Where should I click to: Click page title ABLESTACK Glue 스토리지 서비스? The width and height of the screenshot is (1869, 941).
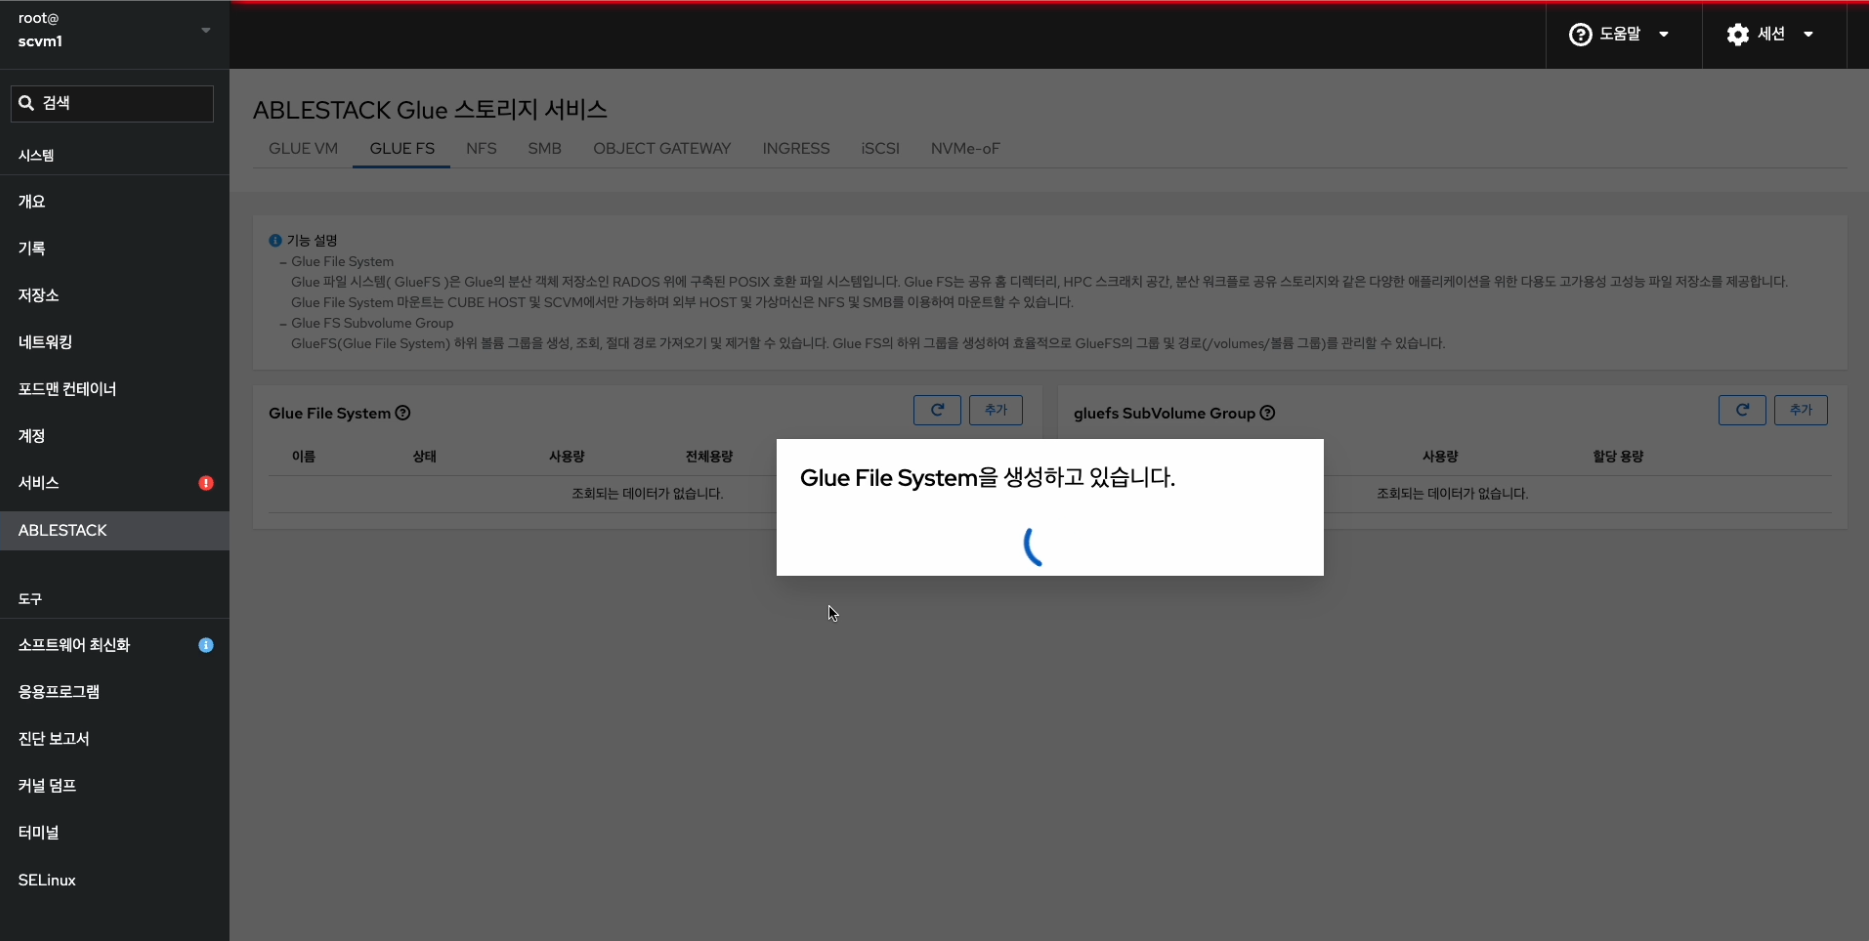tap(430, 109)
